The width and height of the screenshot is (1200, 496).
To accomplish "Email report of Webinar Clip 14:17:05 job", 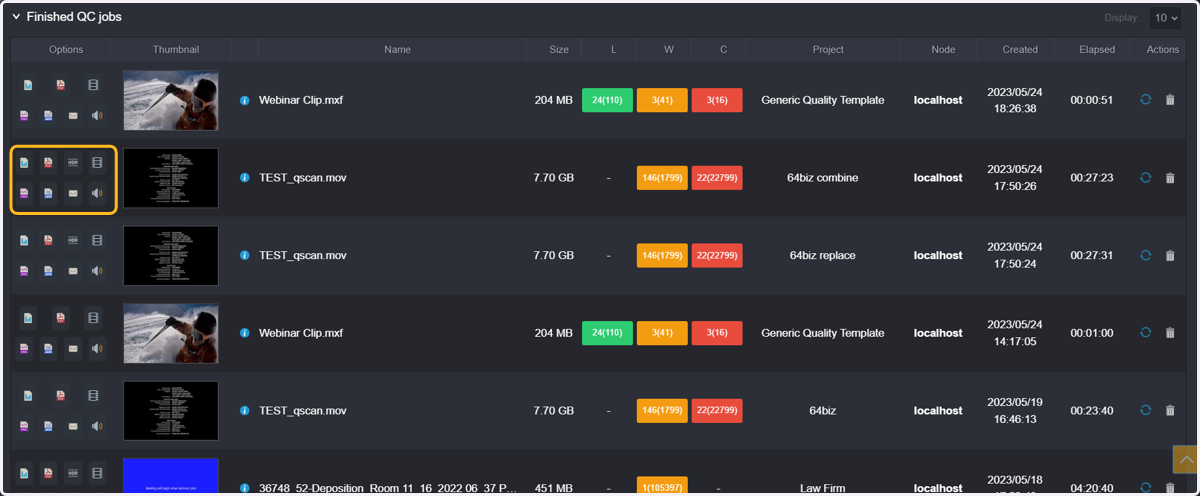I will pos(73,348).
